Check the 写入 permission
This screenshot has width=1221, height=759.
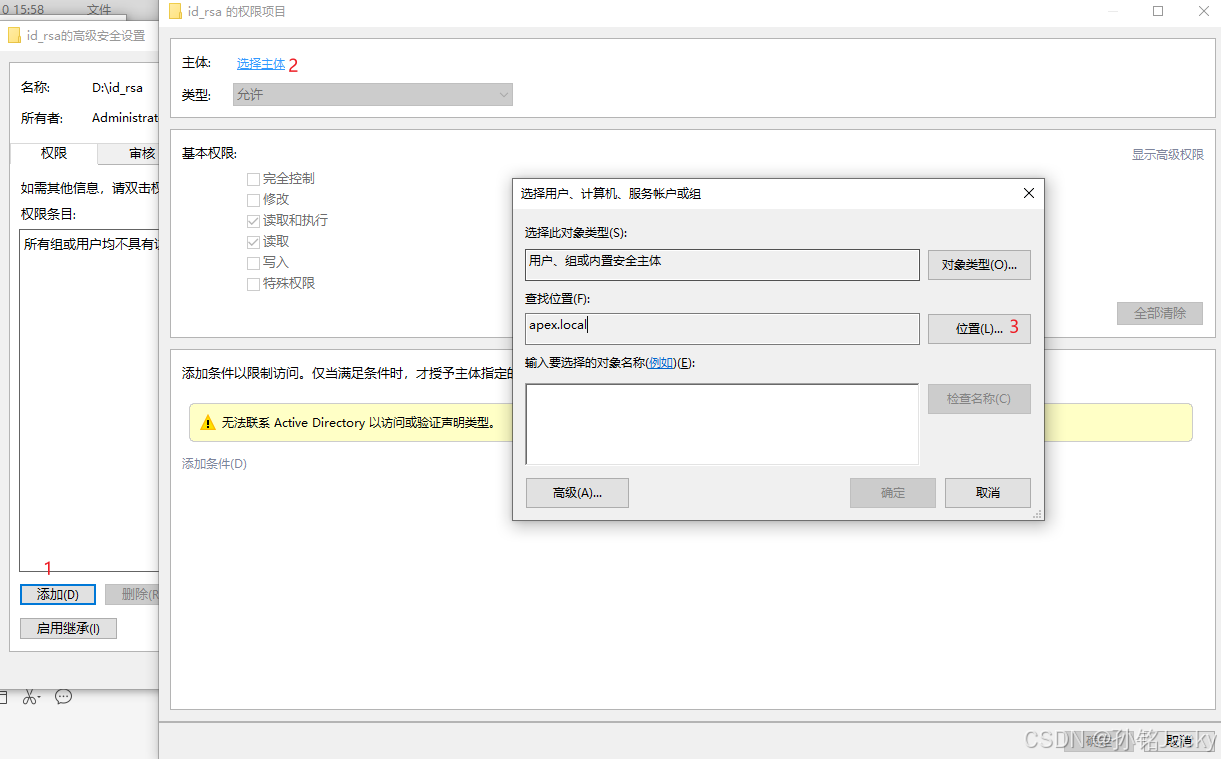253,262
